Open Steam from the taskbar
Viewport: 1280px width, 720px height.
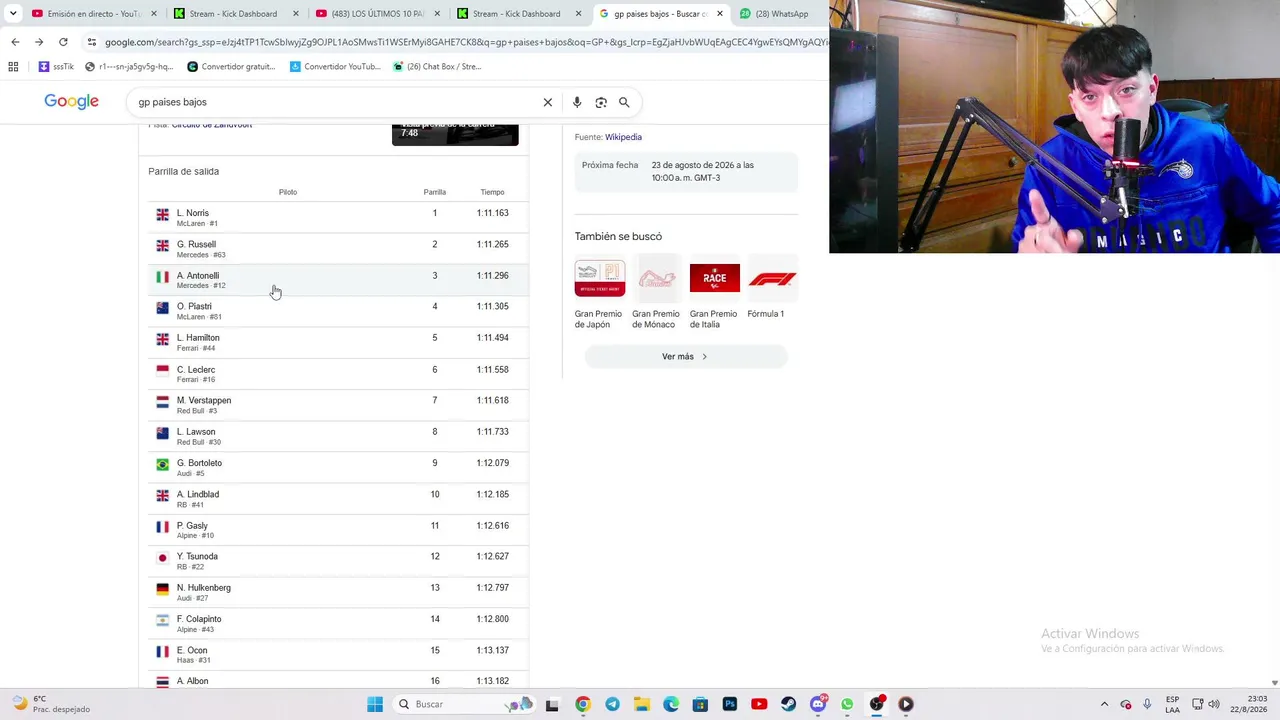pyautogui.click(x=789, y=704)
